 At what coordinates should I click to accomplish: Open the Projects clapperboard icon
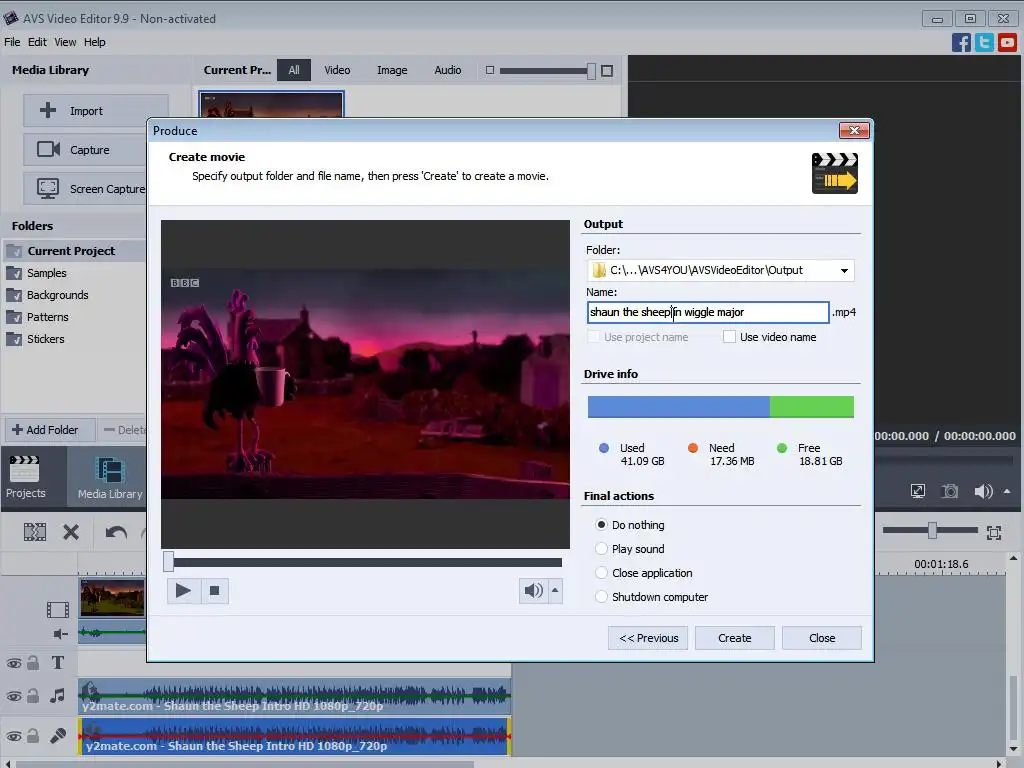[25, 468]
